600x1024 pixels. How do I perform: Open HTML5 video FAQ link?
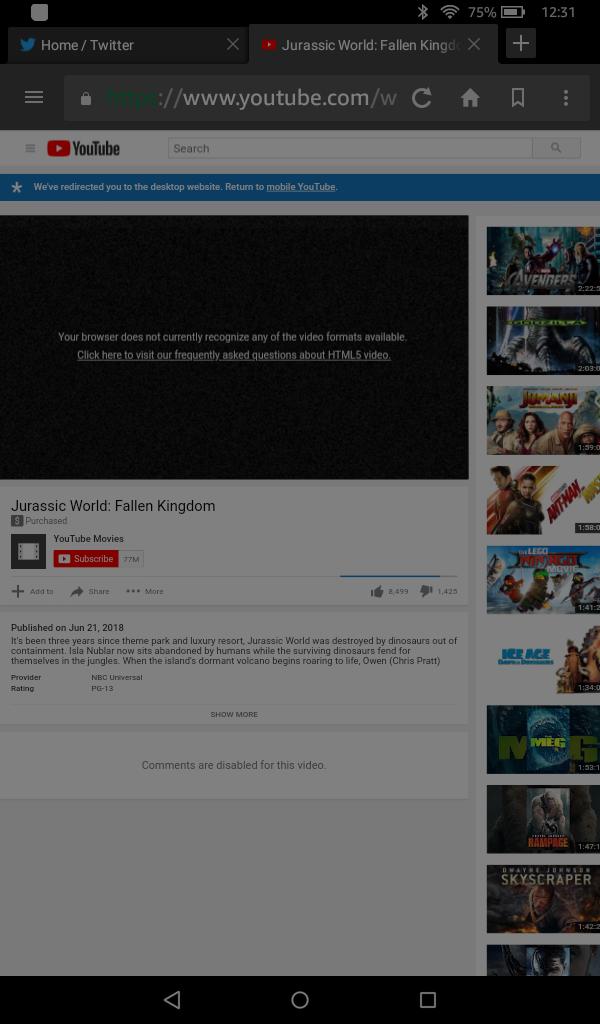tap(234, 355)
